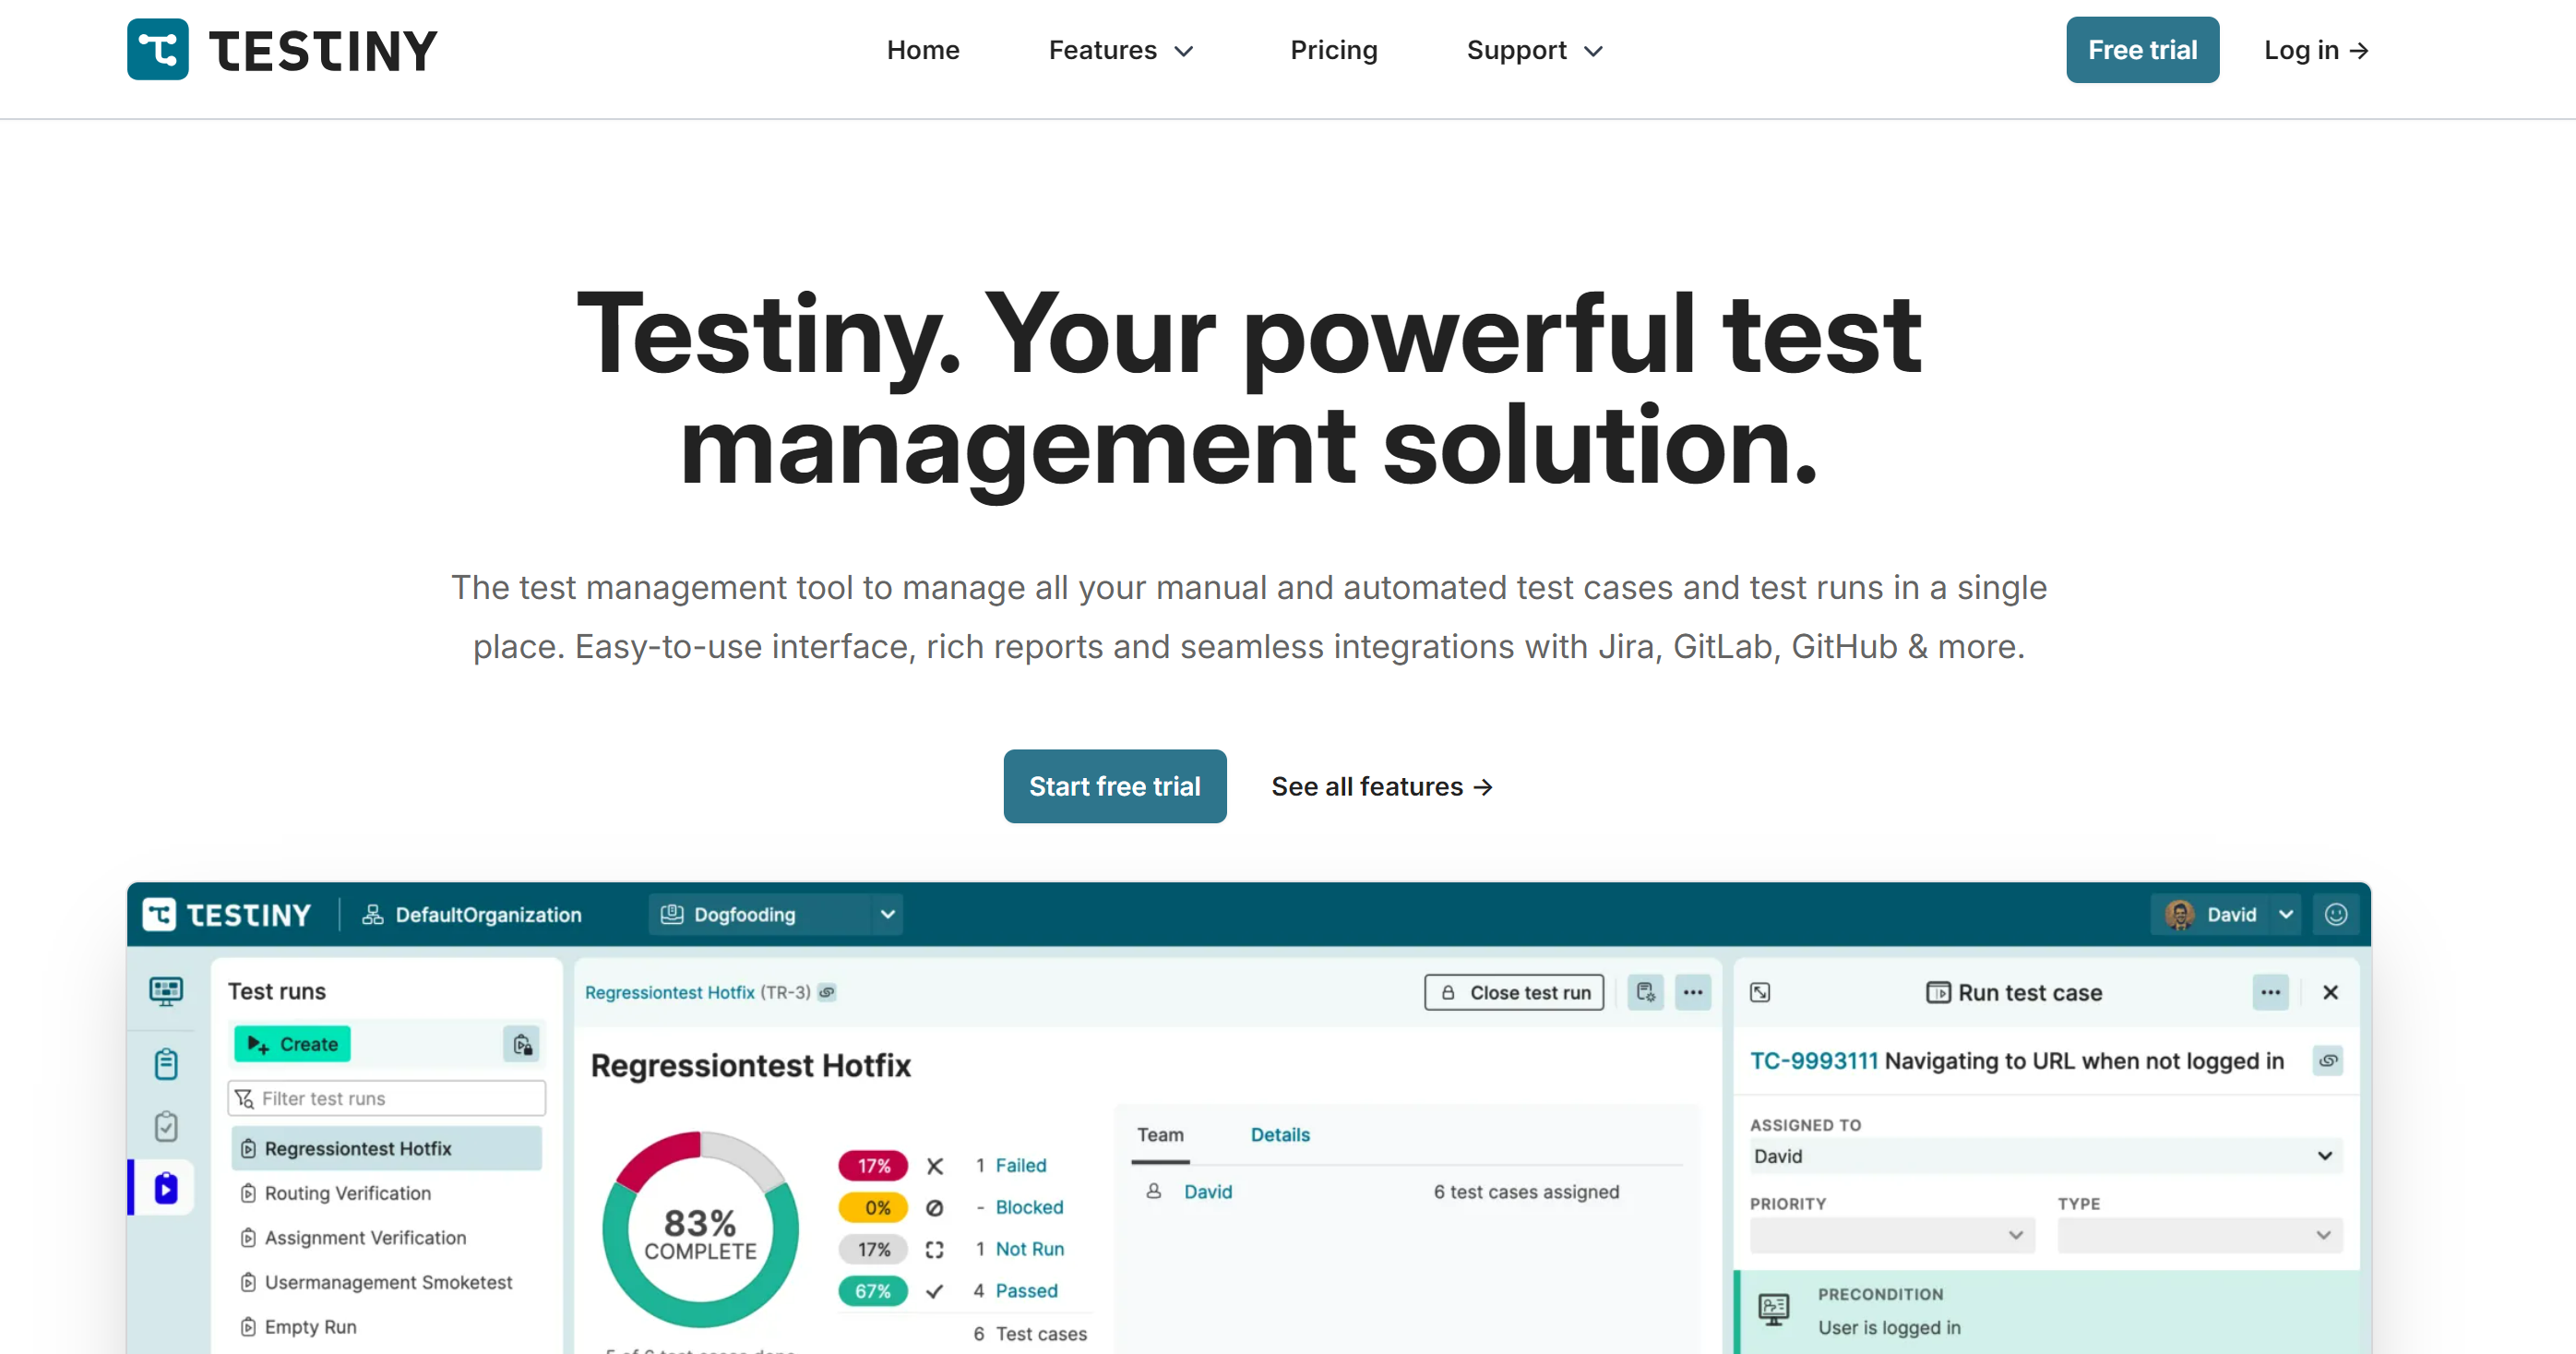Open the Log in link

(2316, 50)
